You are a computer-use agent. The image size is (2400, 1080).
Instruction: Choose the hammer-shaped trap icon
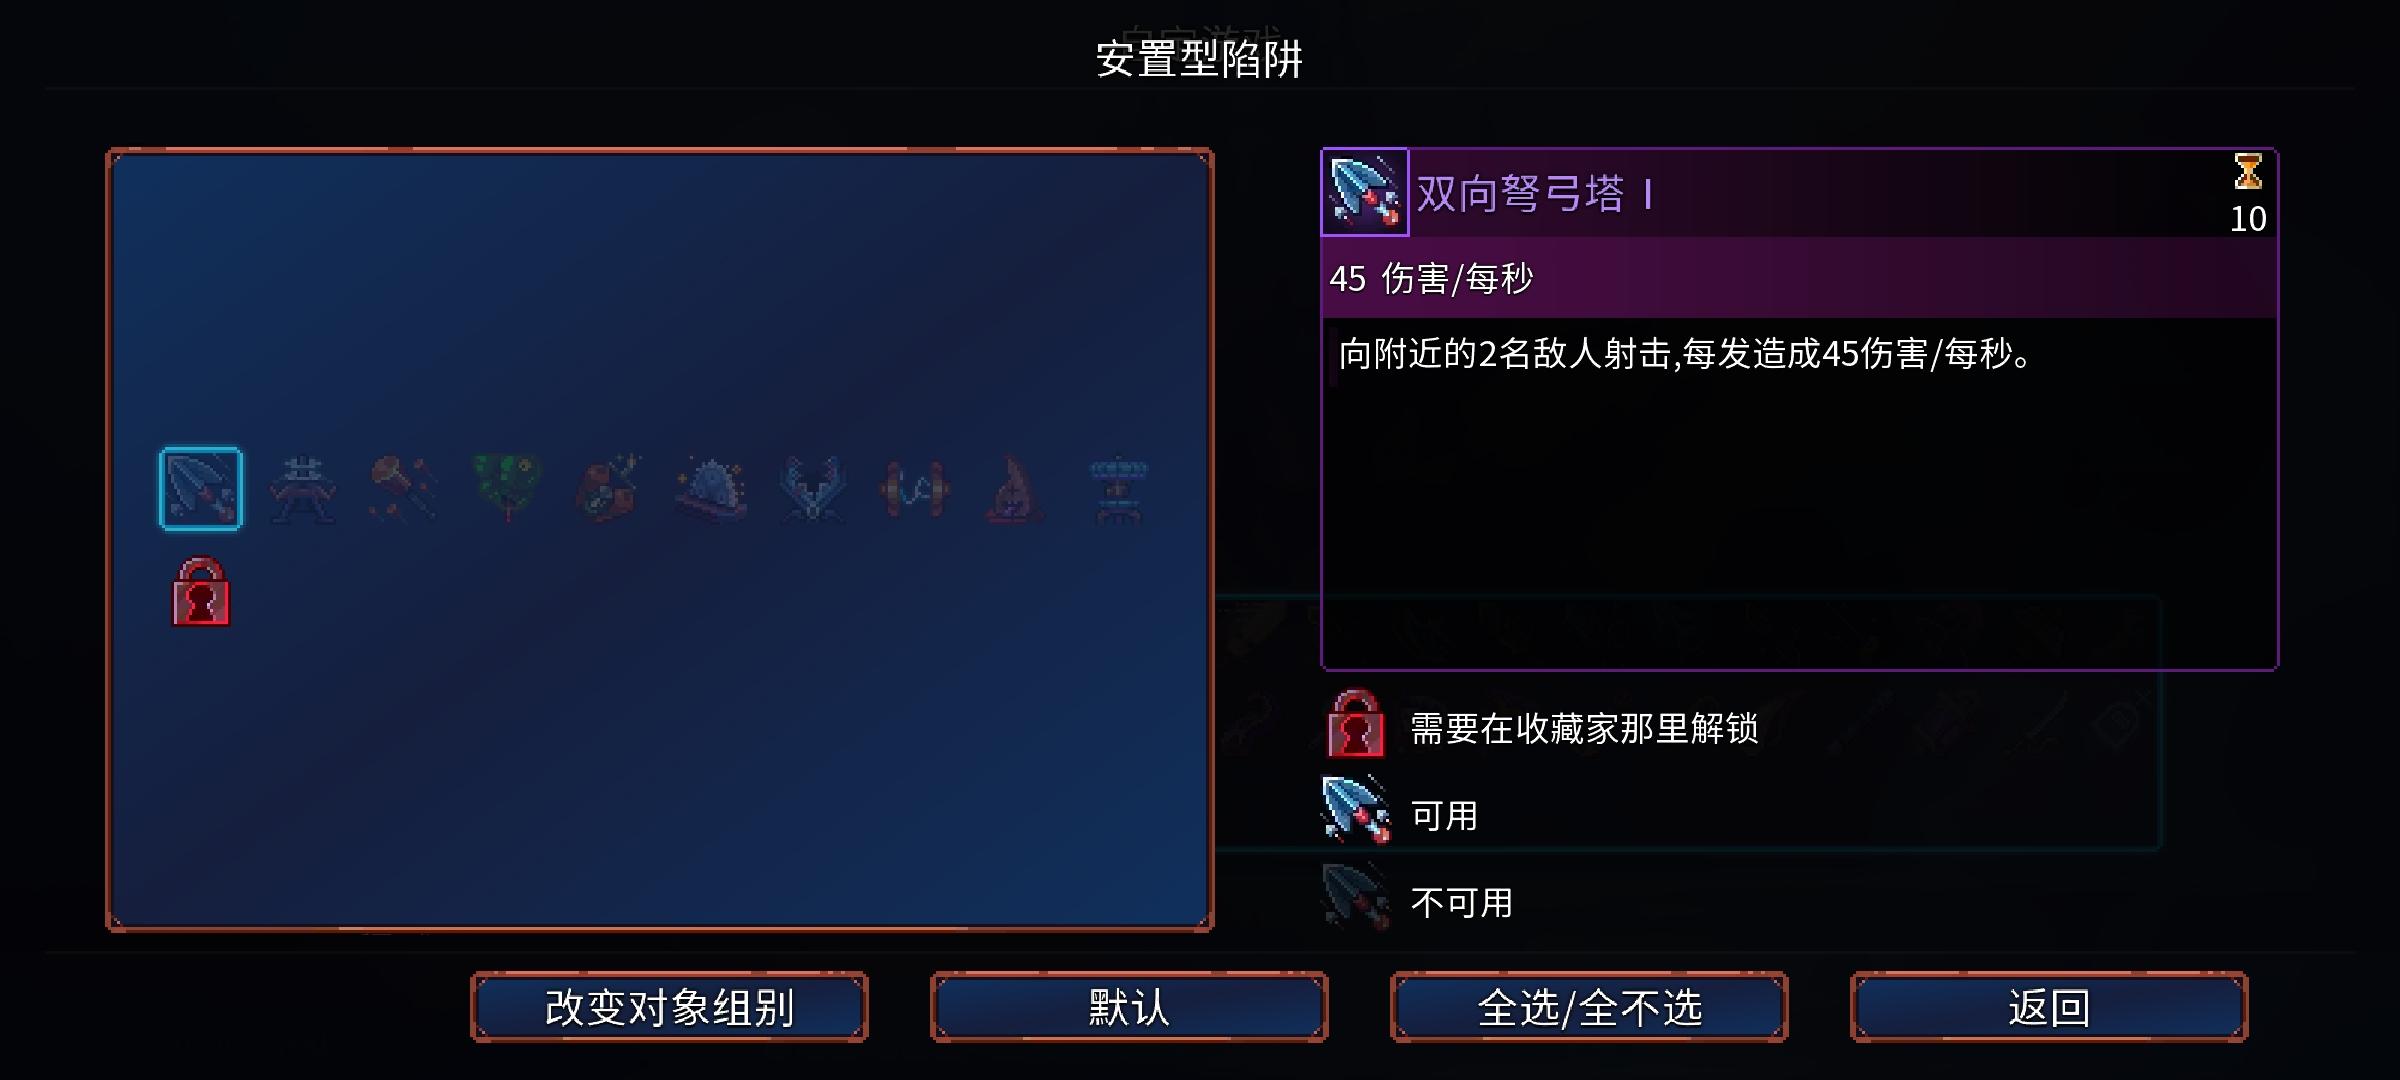pyautogui.click(x=404, y=488)
